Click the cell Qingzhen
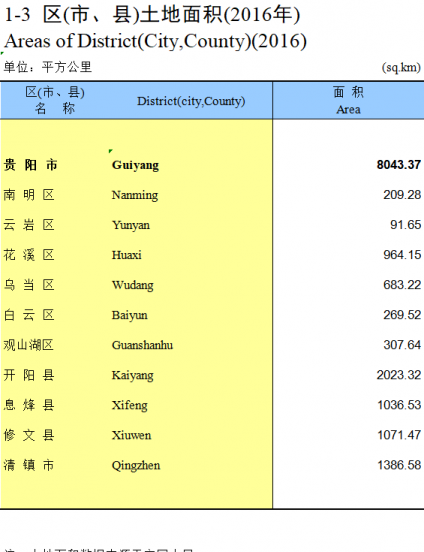The image size is (424, 552). [x=136, y=466]
